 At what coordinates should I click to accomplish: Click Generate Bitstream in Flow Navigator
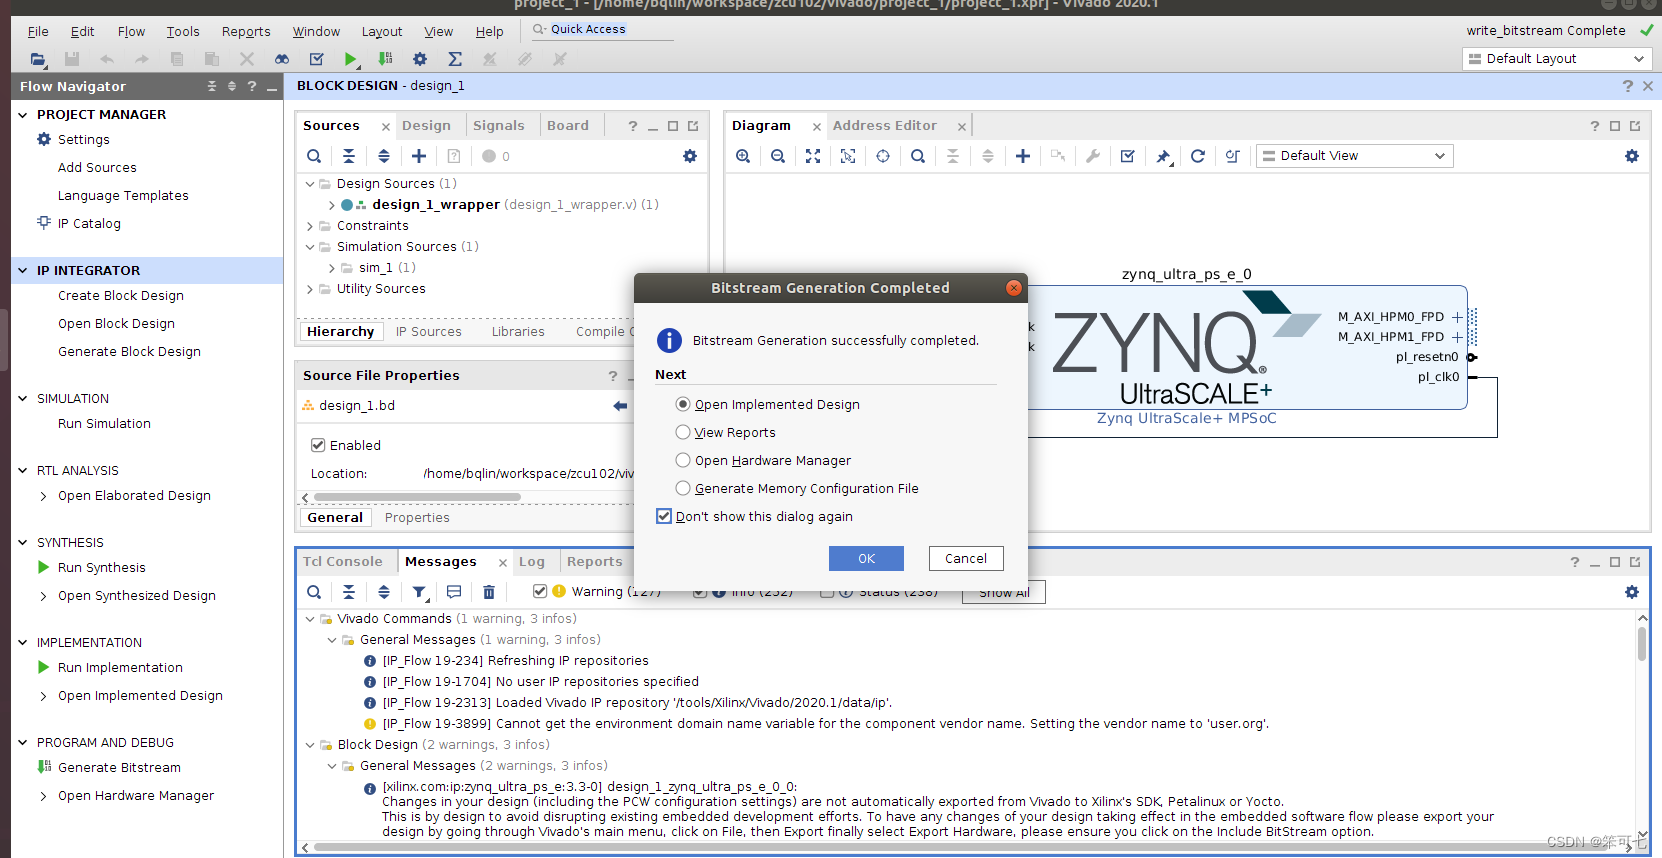[x=119, y=768]
